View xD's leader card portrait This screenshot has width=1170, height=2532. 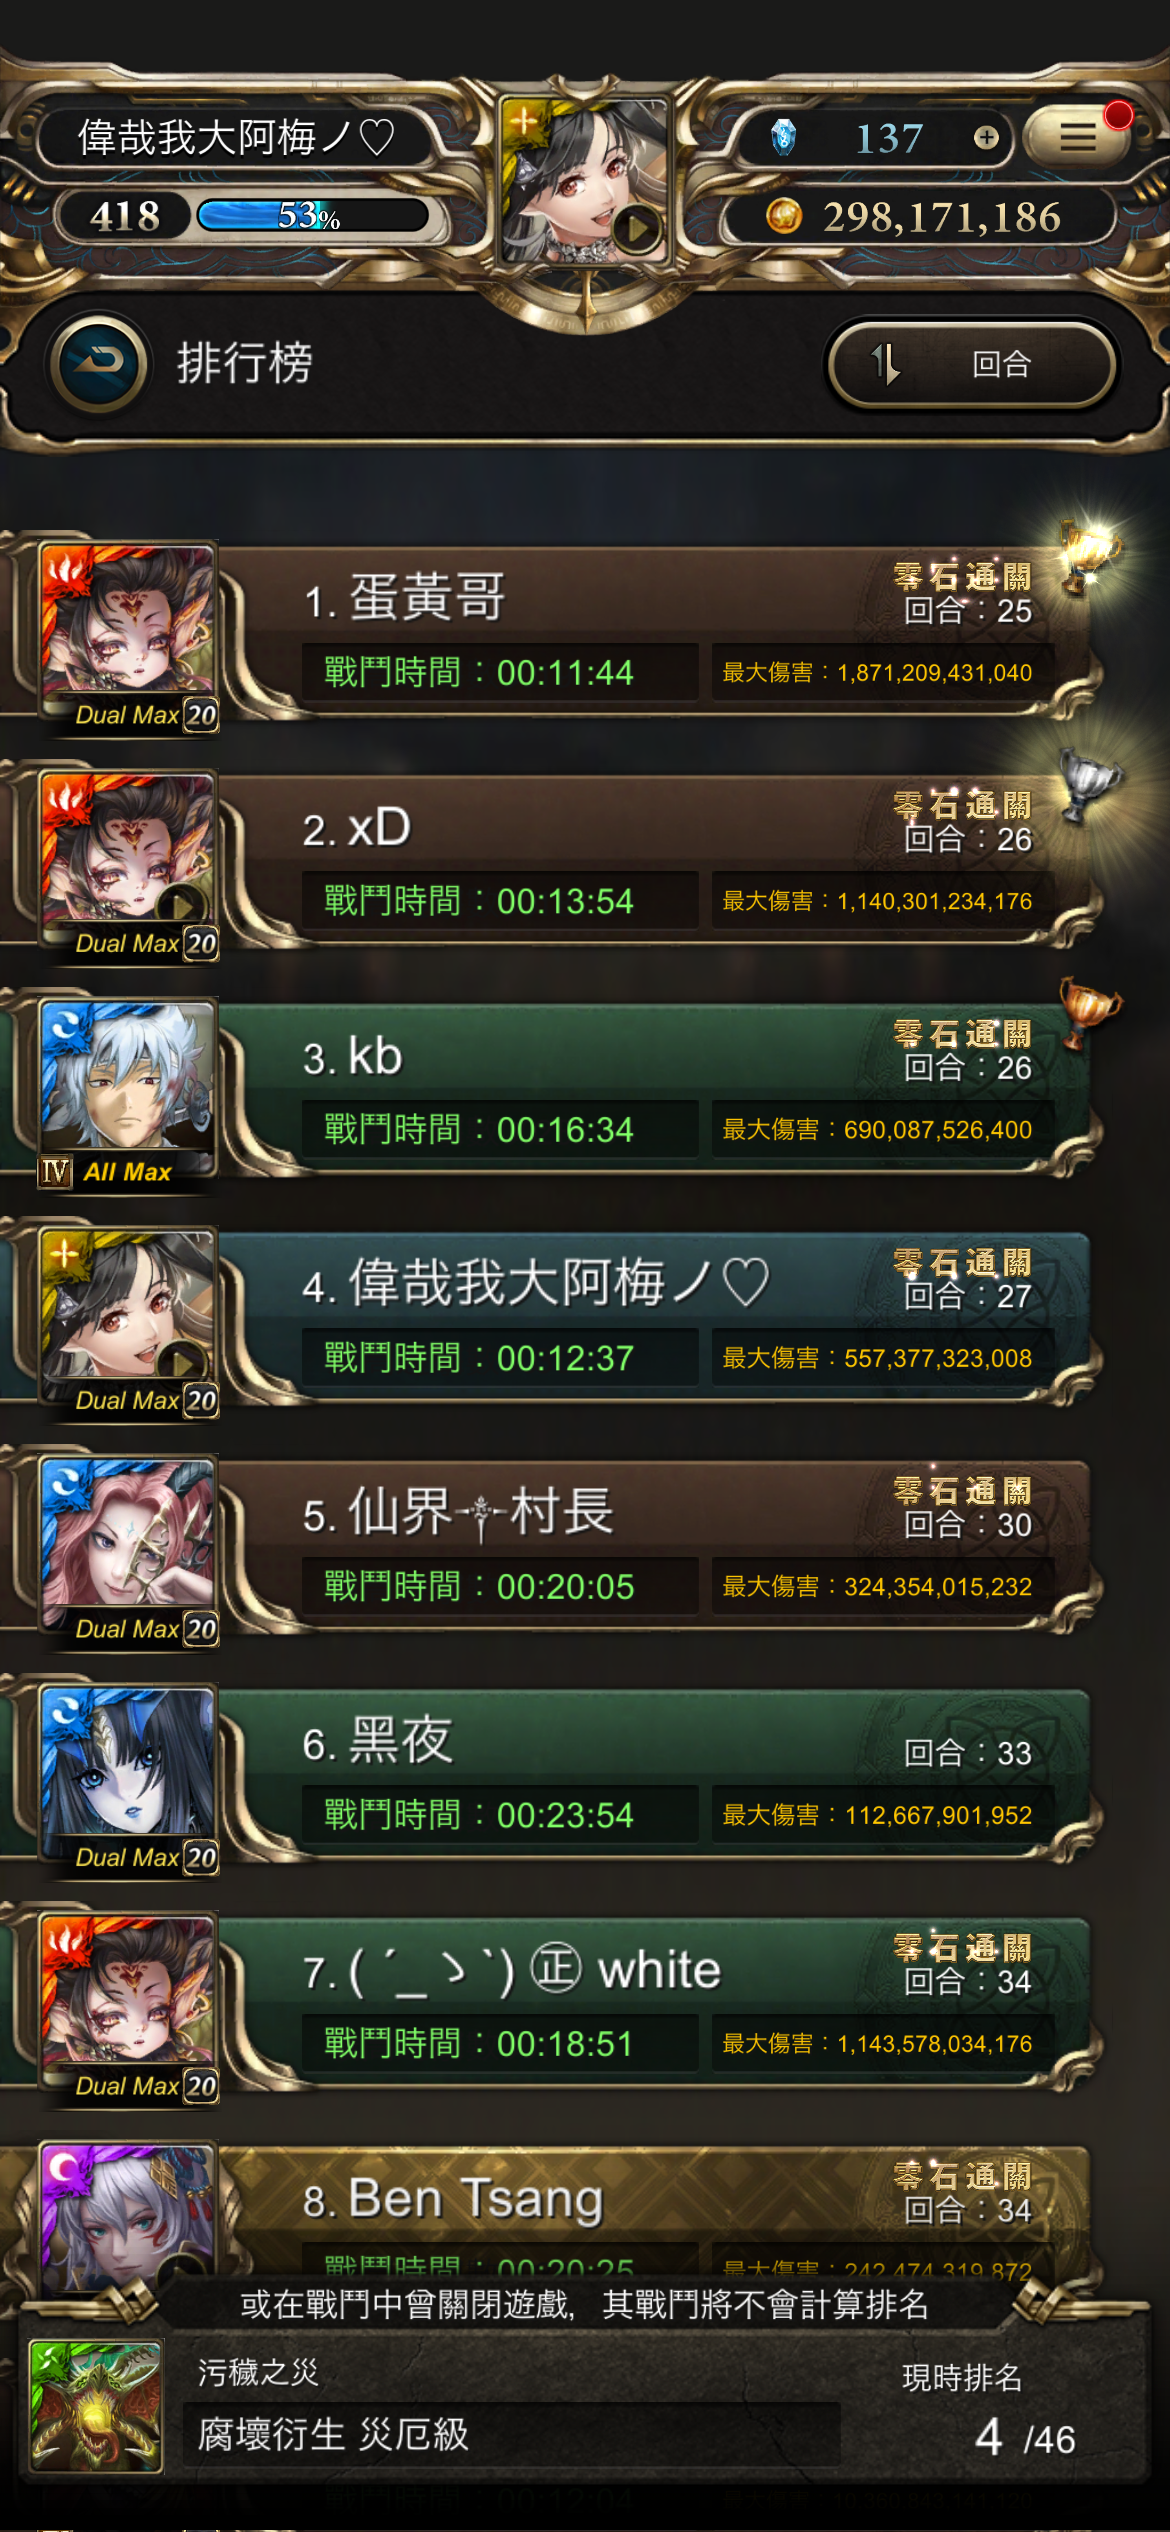[127, 864]
